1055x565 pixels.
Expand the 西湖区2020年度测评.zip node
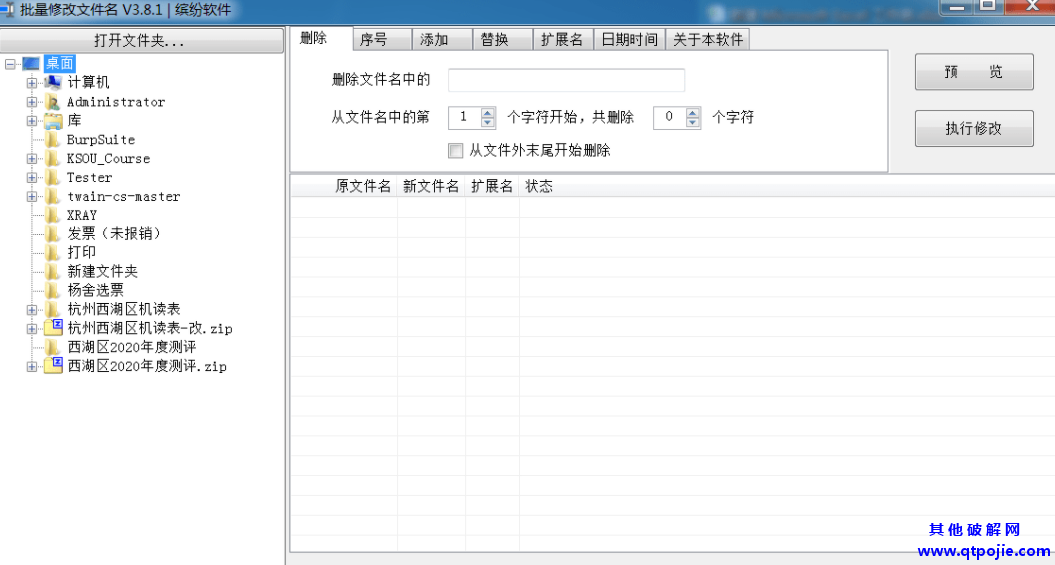[x=32, y=367]
